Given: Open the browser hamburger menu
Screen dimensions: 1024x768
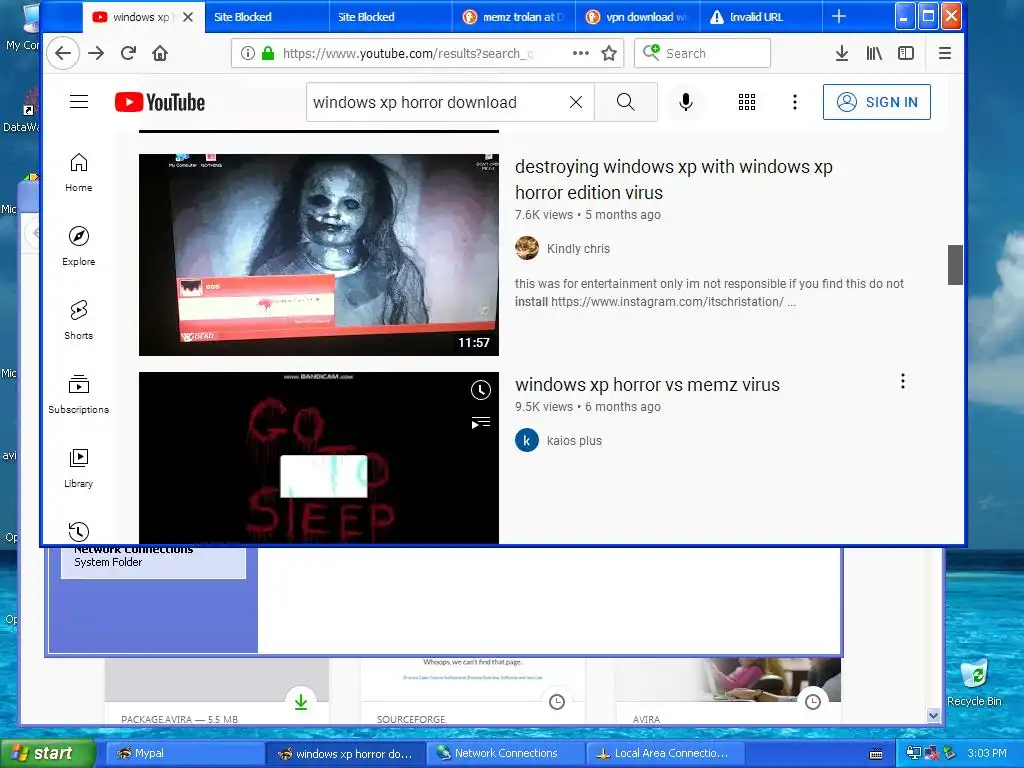Looking at the screenshot, I should pos(944,53).
